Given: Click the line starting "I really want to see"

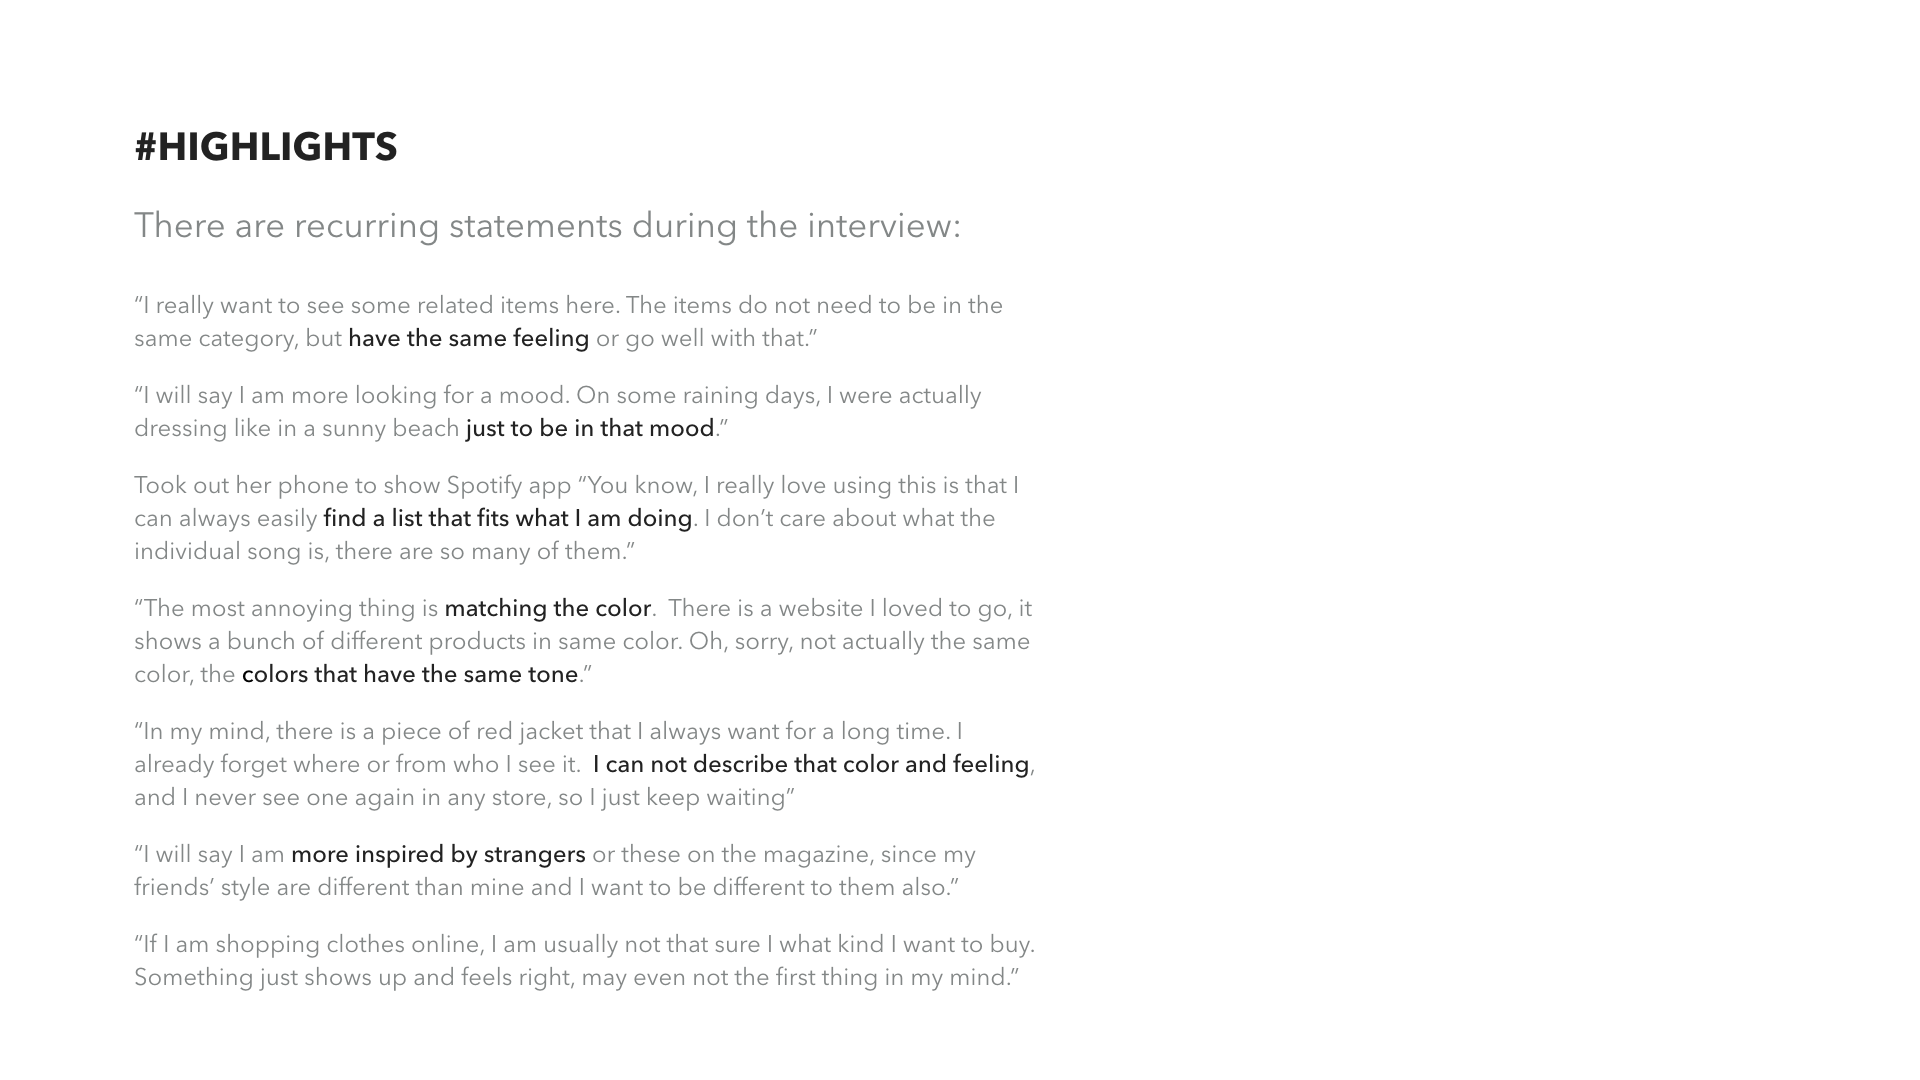Looking at the screenshot, I should pos(568,306).
